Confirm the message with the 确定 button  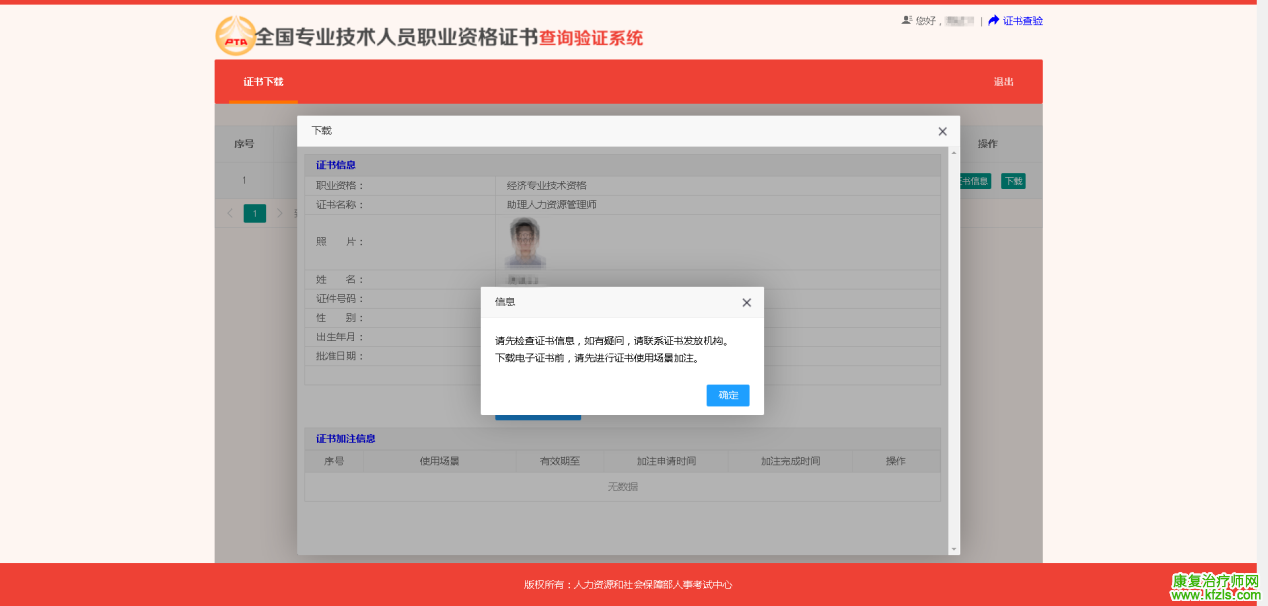[x=728, y=395]
